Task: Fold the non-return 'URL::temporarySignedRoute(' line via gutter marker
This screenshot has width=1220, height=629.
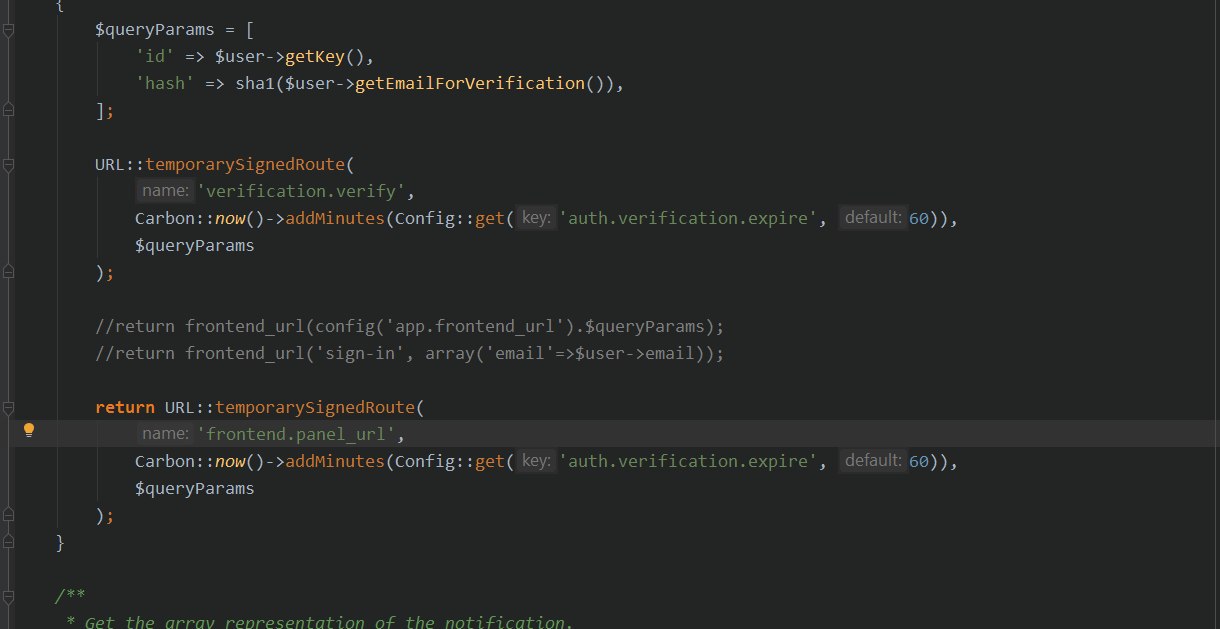Action: click(x=8, y=165)
